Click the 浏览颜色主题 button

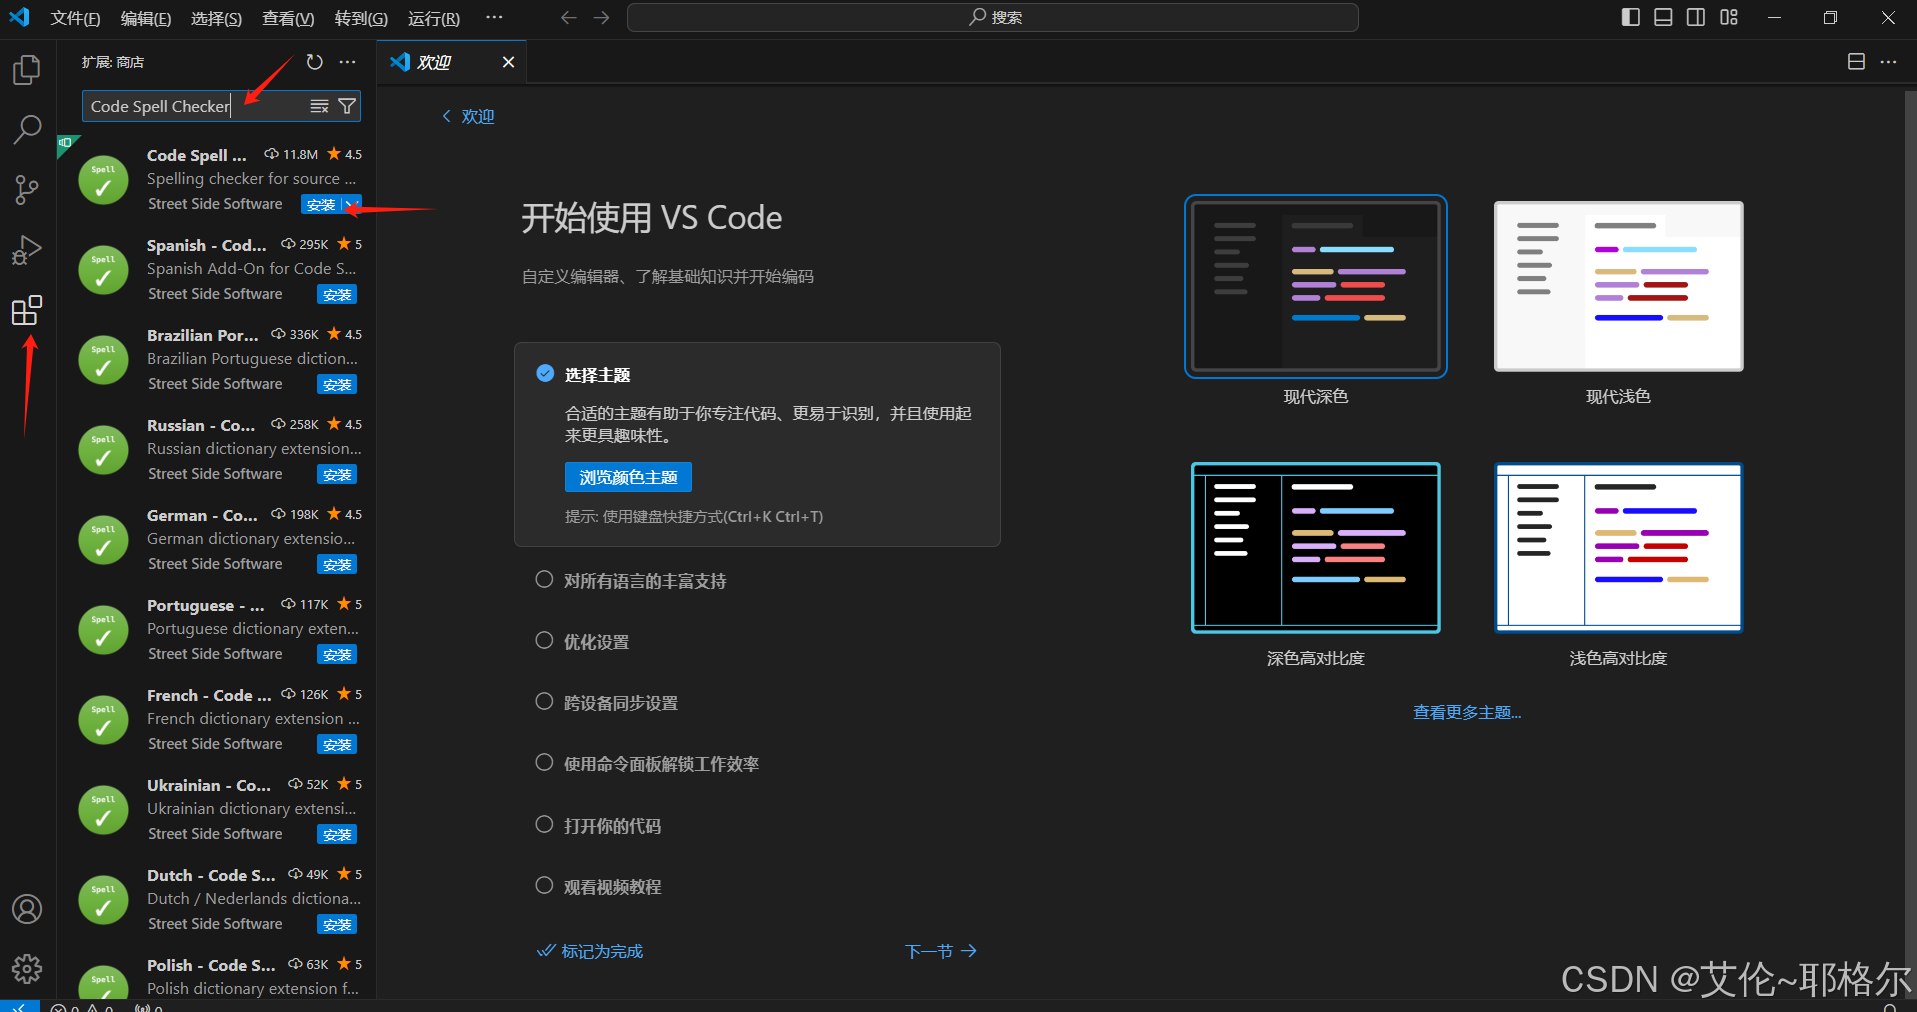coord(628,477)
